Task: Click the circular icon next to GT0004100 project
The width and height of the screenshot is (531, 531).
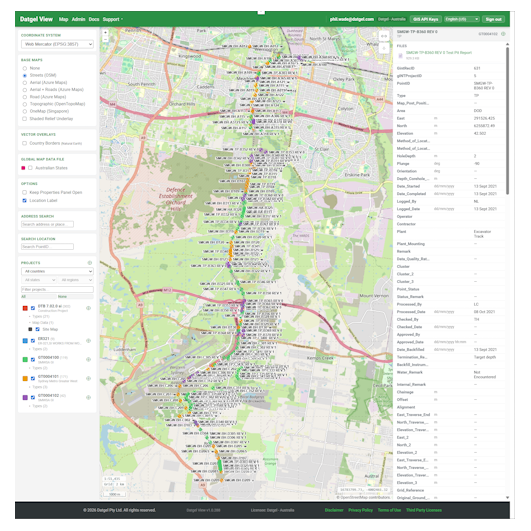Action: pos(89,359)
